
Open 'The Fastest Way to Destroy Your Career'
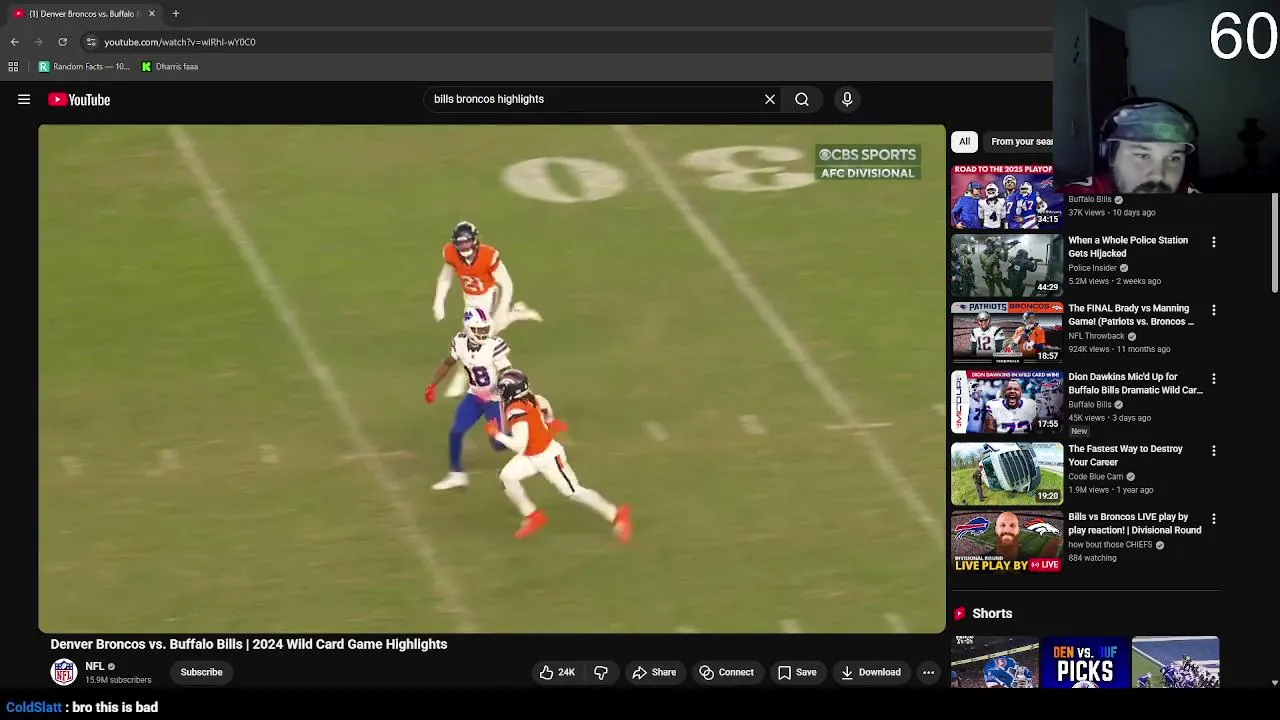click(1125, 456)
